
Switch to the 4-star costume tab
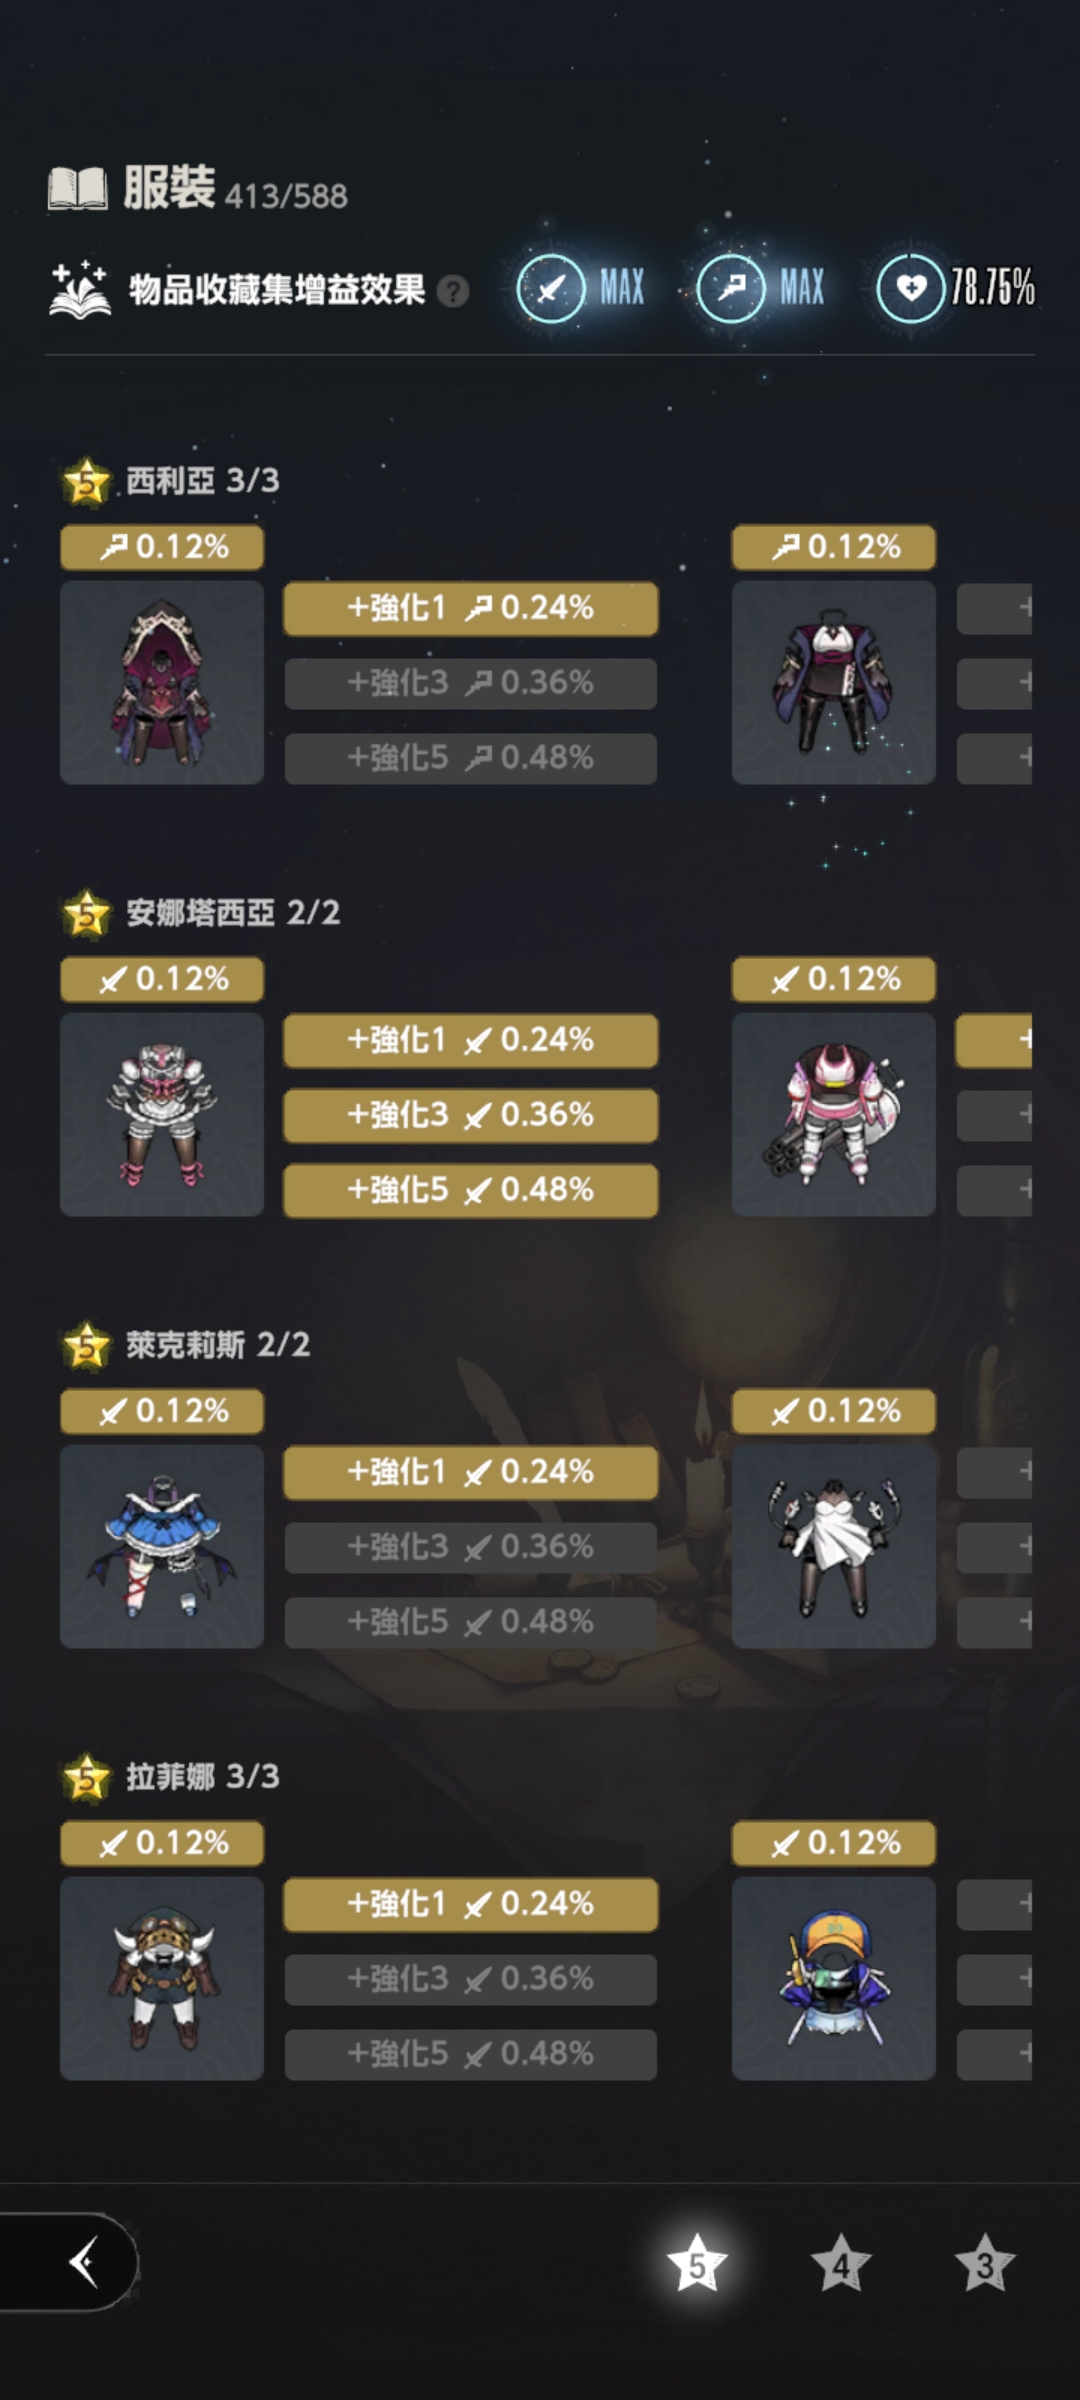(841, 2264)
